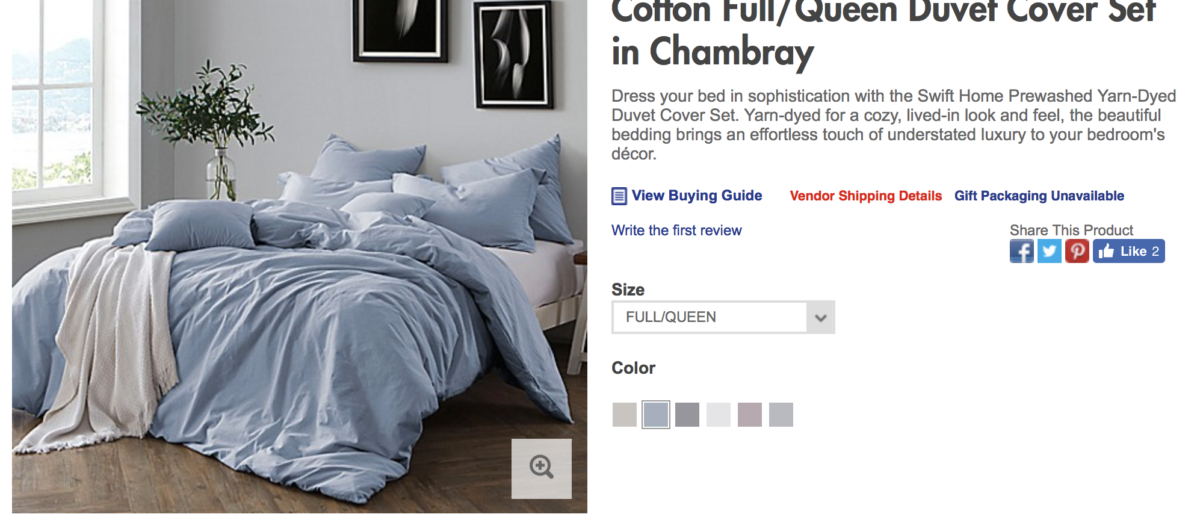
Task: Click the Size dropdown chevron arrow
Action: pos(821,318)
